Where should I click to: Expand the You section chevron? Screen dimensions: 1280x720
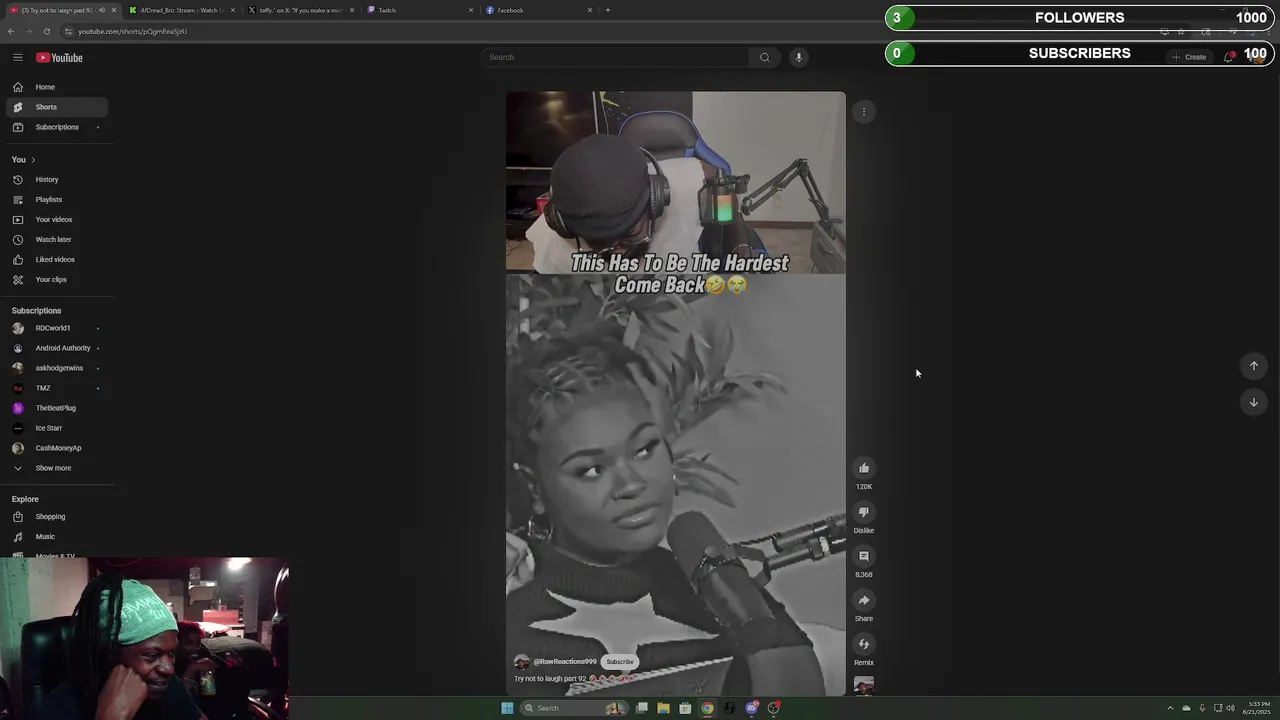point(33,160)
